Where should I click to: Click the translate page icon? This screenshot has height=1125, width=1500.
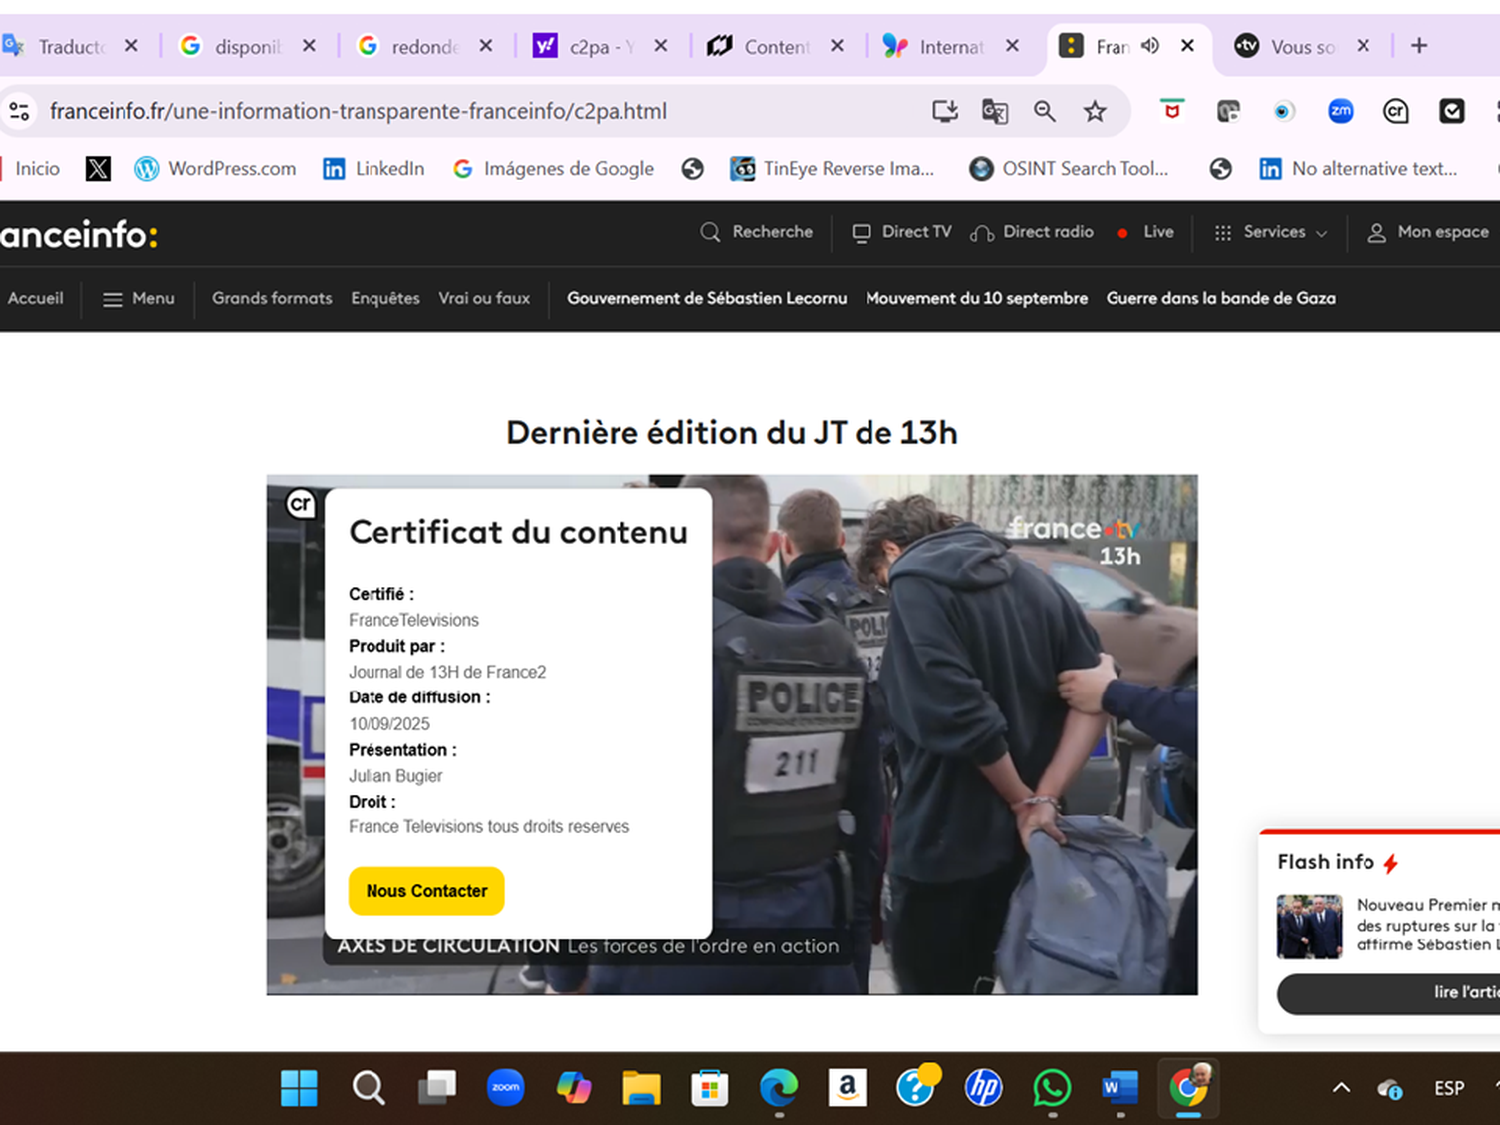[995, 111]
